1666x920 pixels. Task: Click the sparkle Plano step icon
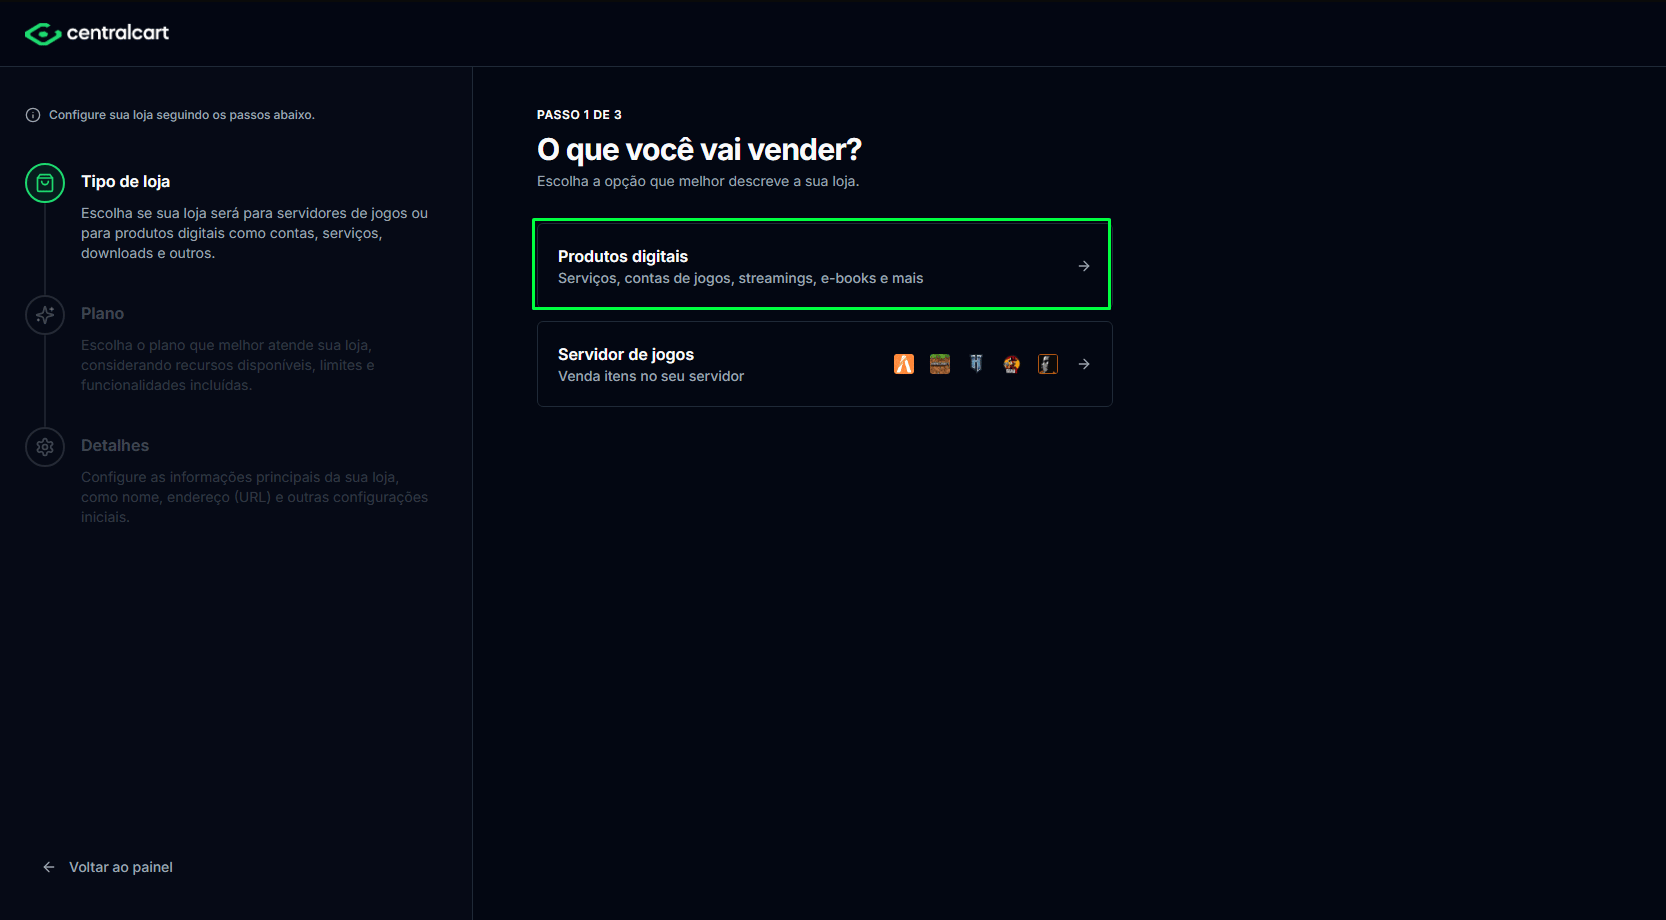pos(45,315)
